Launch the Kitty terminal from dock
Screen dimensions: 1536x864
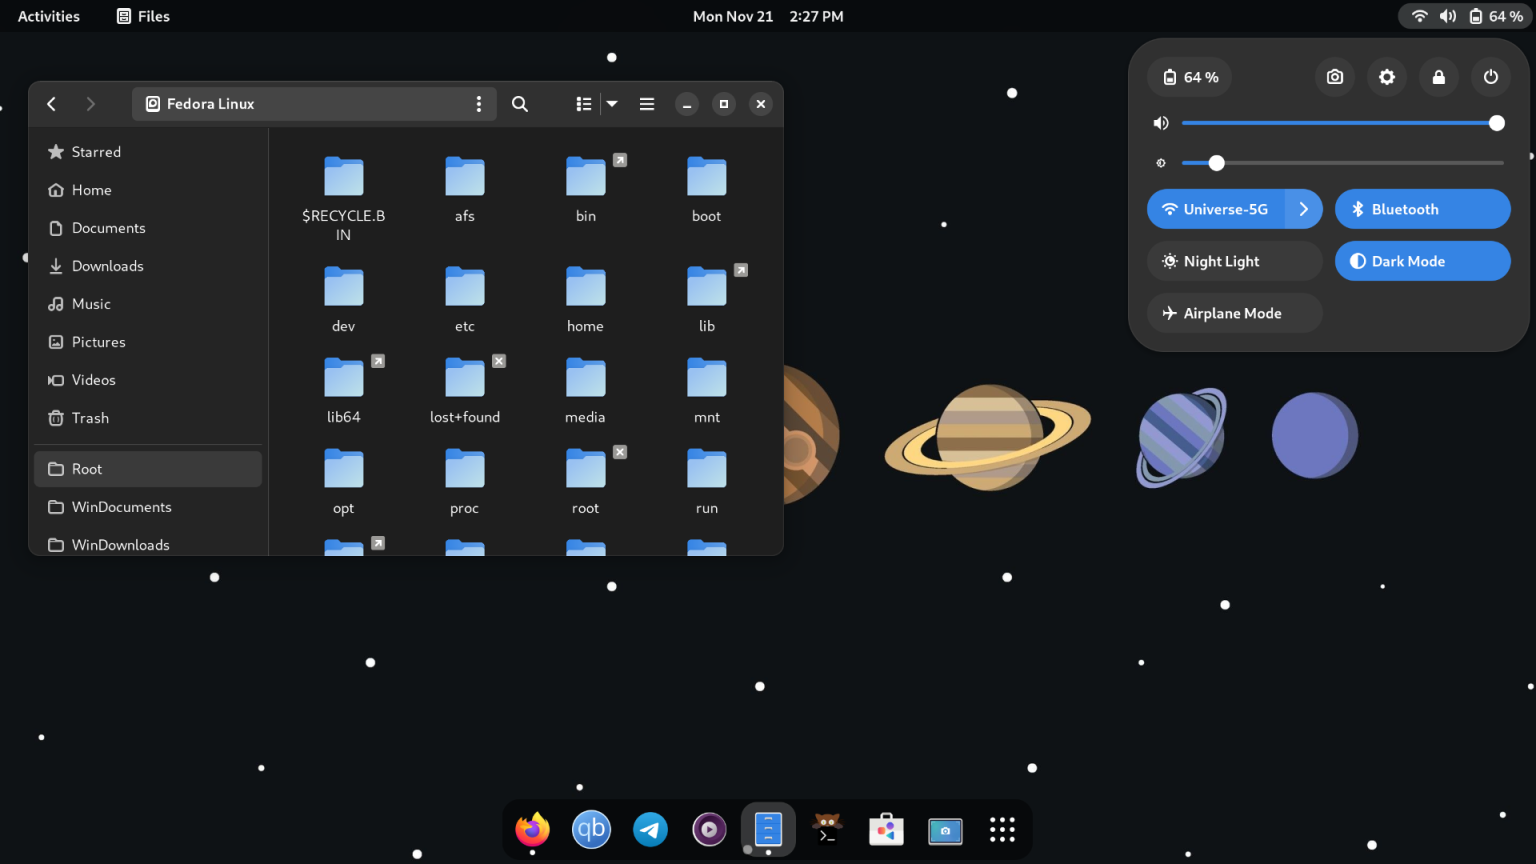pos(827,829)
